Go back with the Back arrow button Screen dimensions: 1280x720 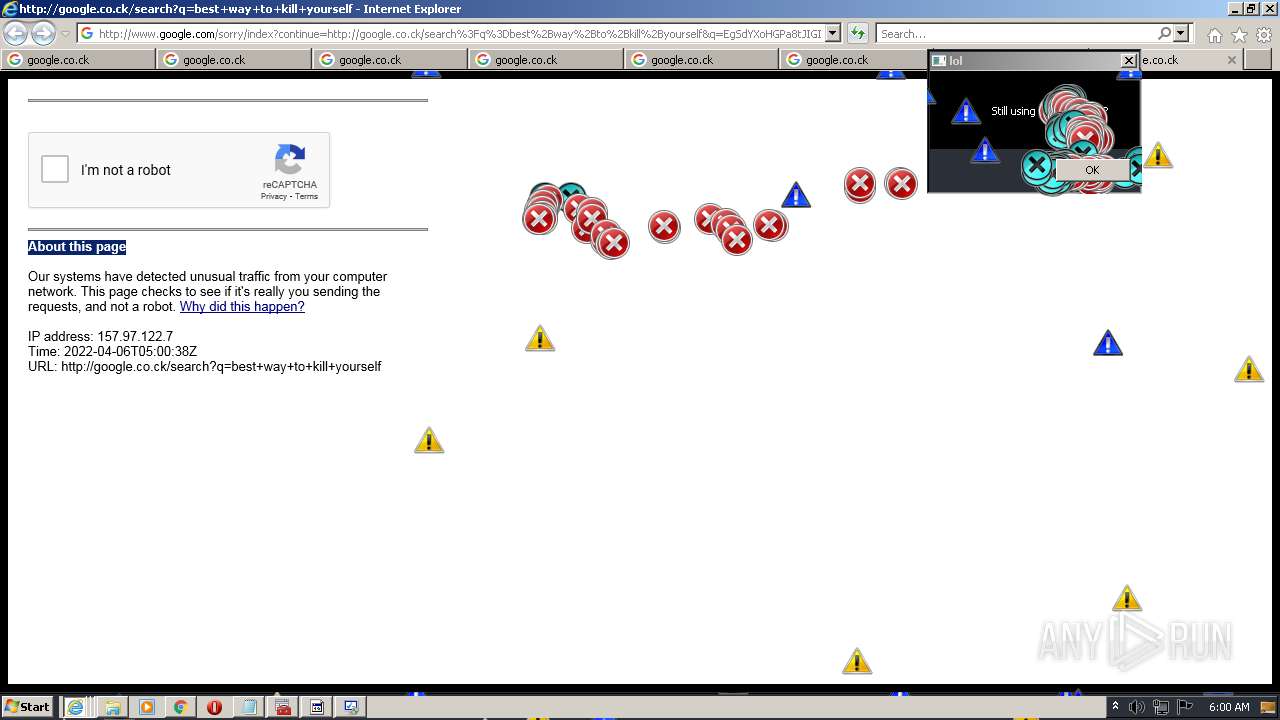pyautogui.click(x=15, y=34)
